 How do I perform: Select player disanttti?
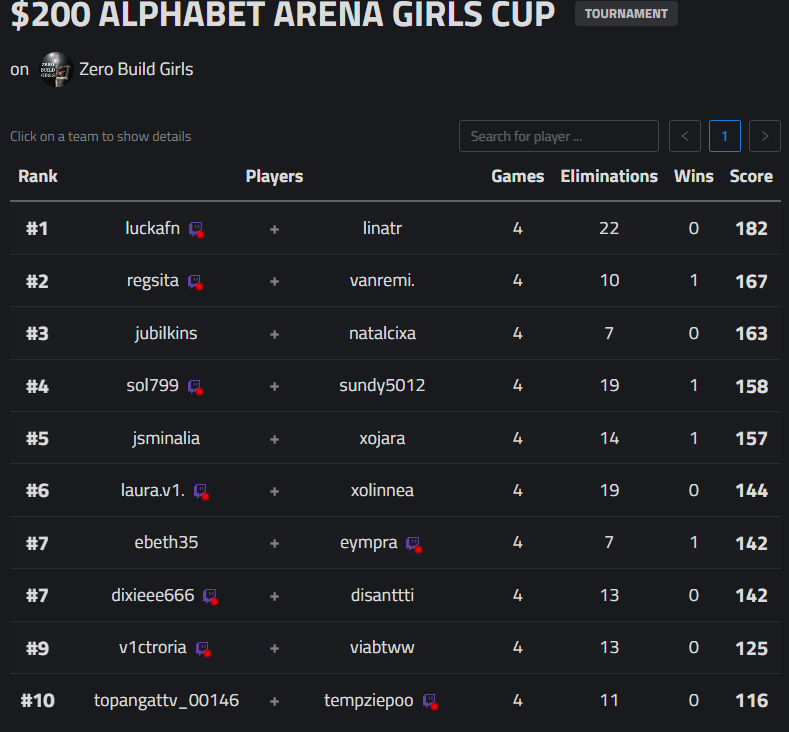[382, 595]
